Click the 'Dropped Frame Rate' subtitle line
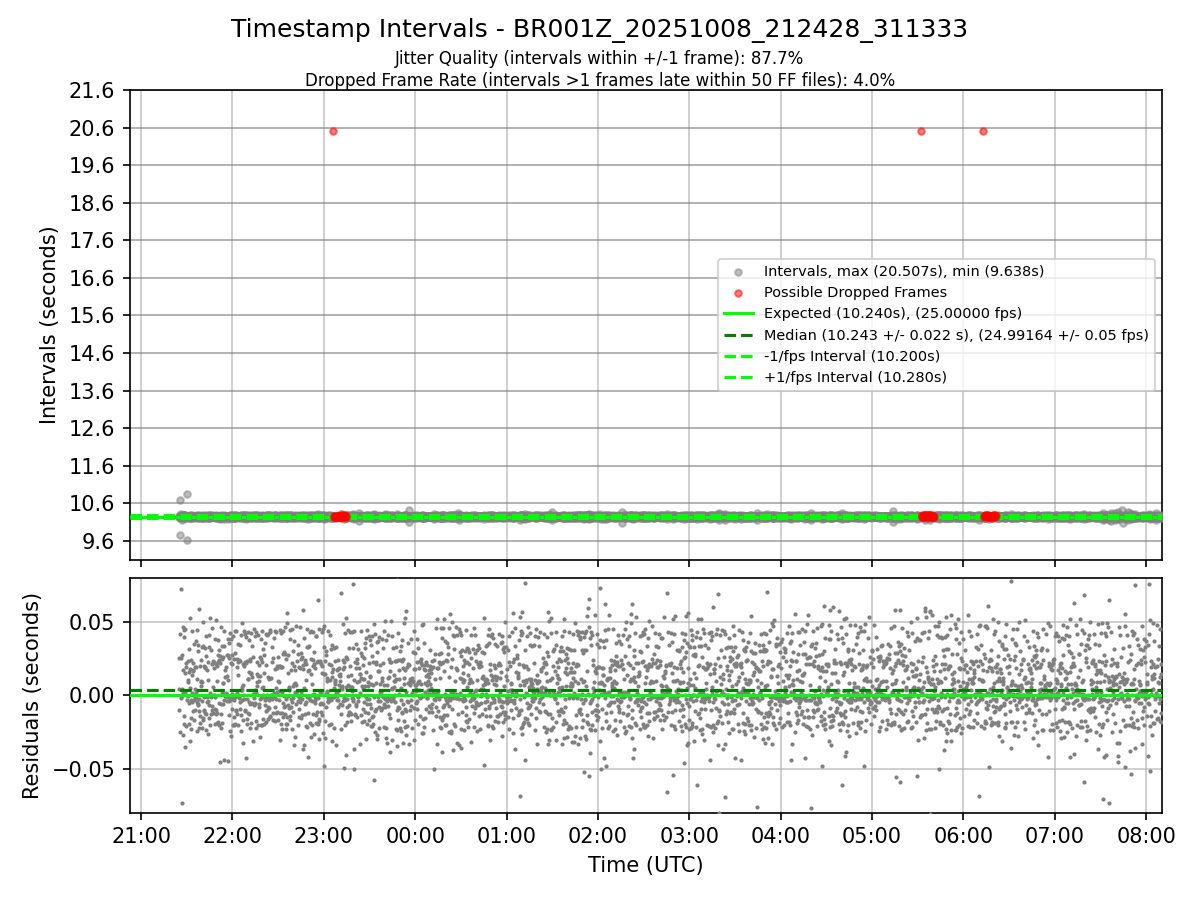Viewport: 1200px width, 900px height. tap(599, 79)
